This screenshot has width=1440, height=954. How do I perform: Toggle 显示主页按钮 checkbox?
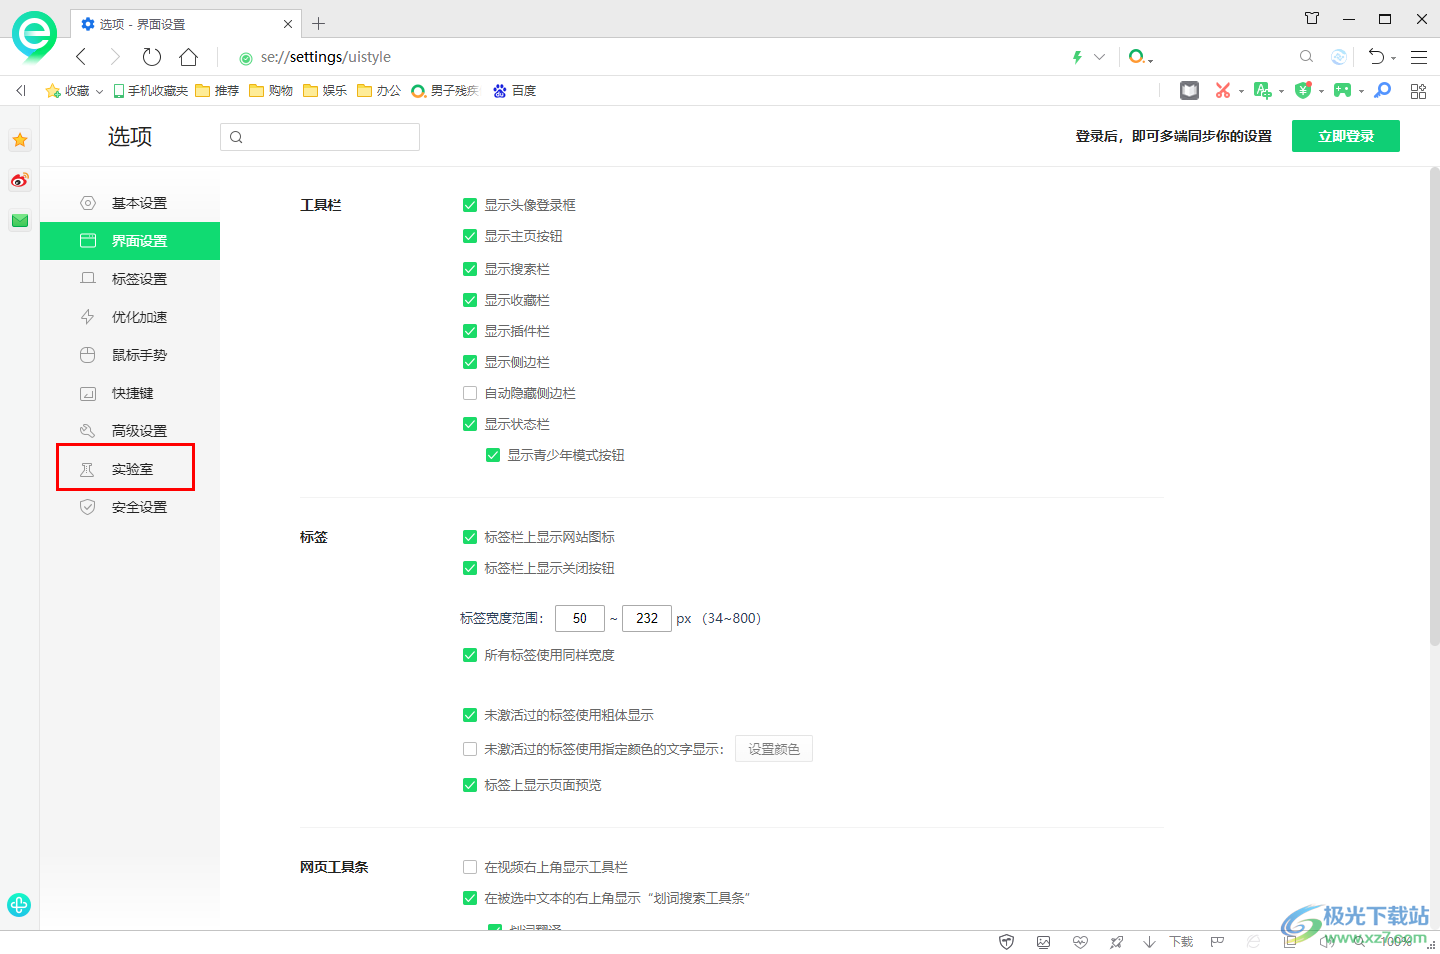[x=470, y=236]
